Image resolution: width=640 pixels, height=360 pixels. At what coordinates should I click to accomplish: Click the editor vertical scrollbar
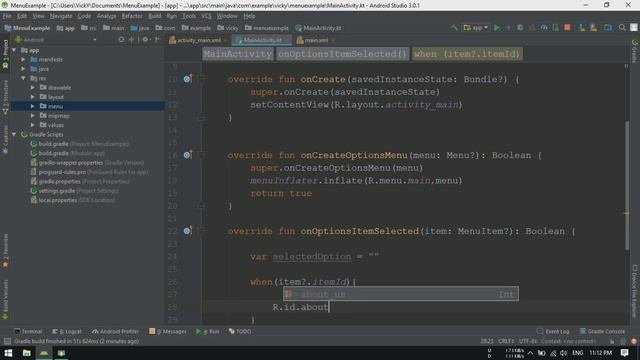(x=627, y=186)
